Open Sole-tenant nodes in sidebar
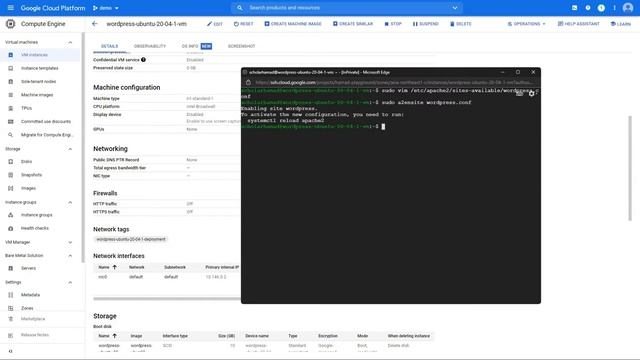 coord(38,82)
